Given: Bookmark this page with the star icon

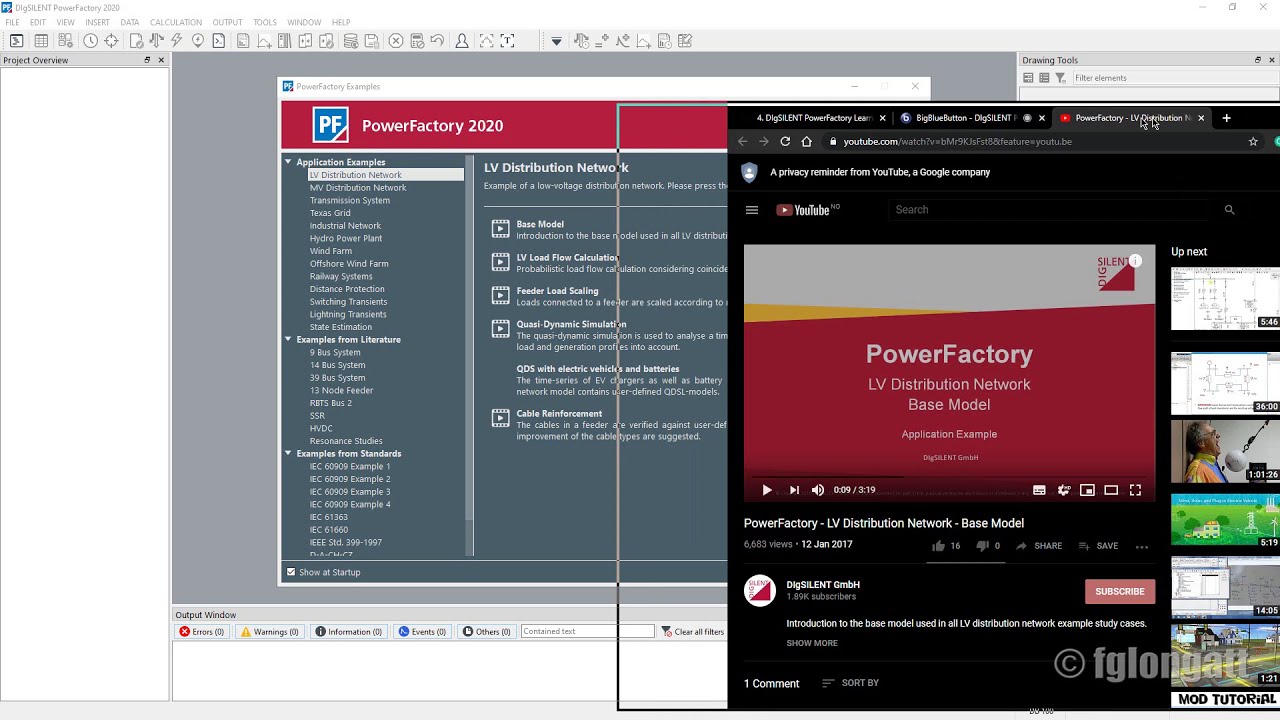Looking at the screenshot, I should click(1253, 142).
